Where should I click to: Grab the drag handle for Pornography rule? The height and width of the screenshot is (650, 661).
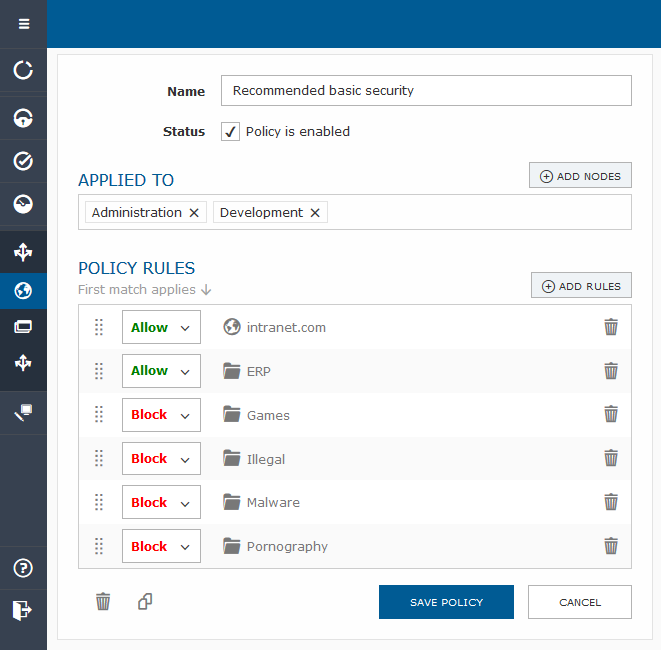click(99, 547)
